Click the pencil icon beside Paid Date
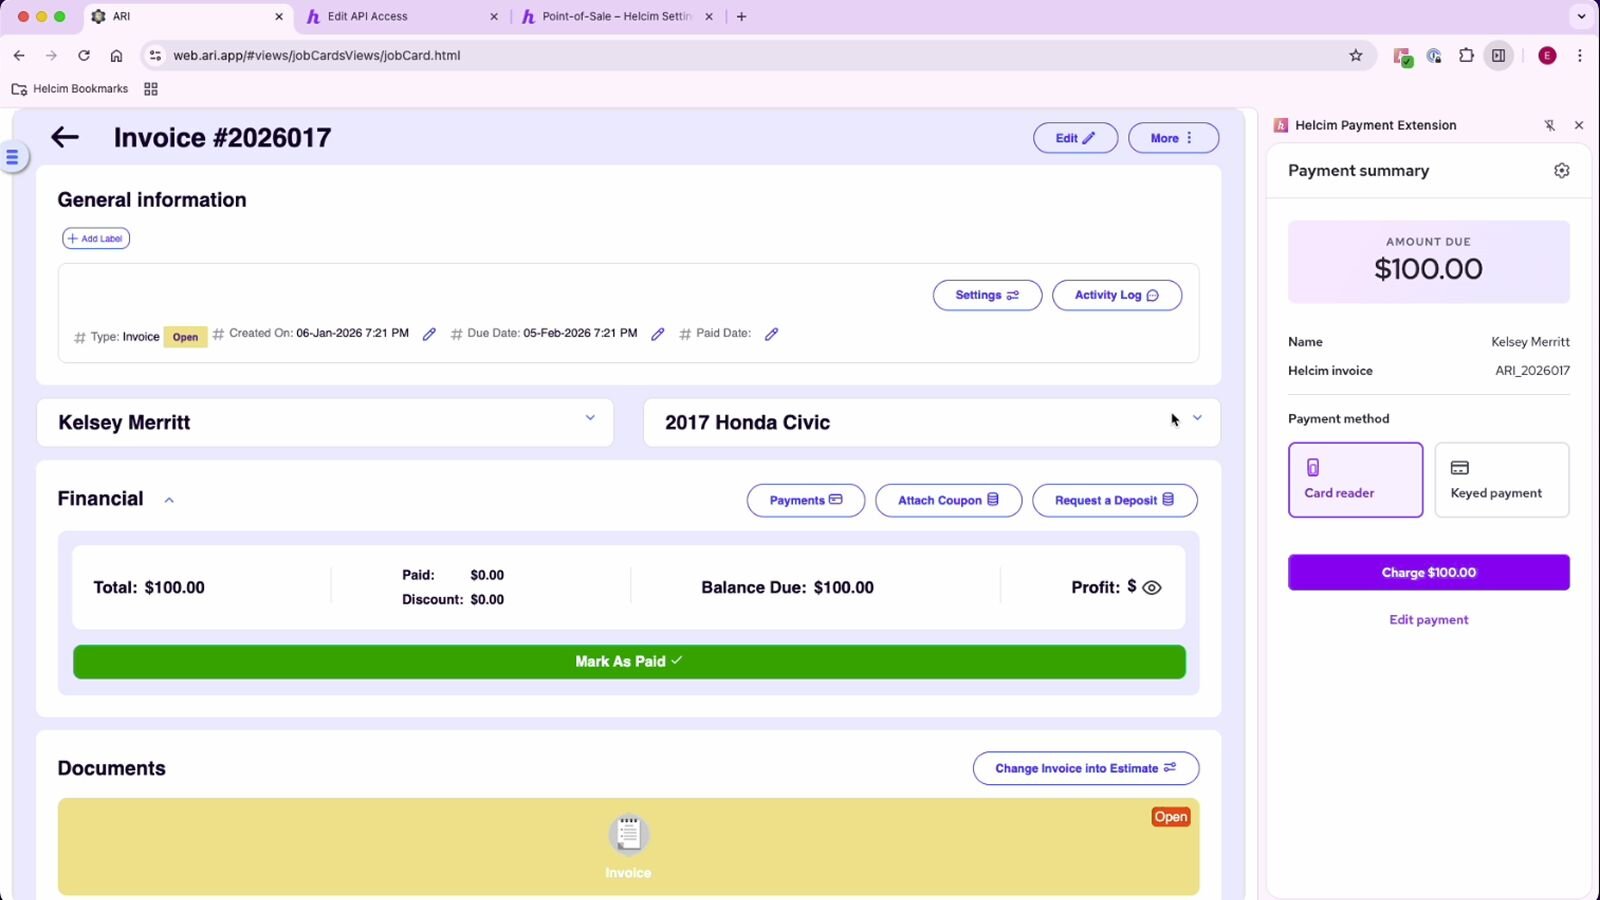 pos(771,334)
